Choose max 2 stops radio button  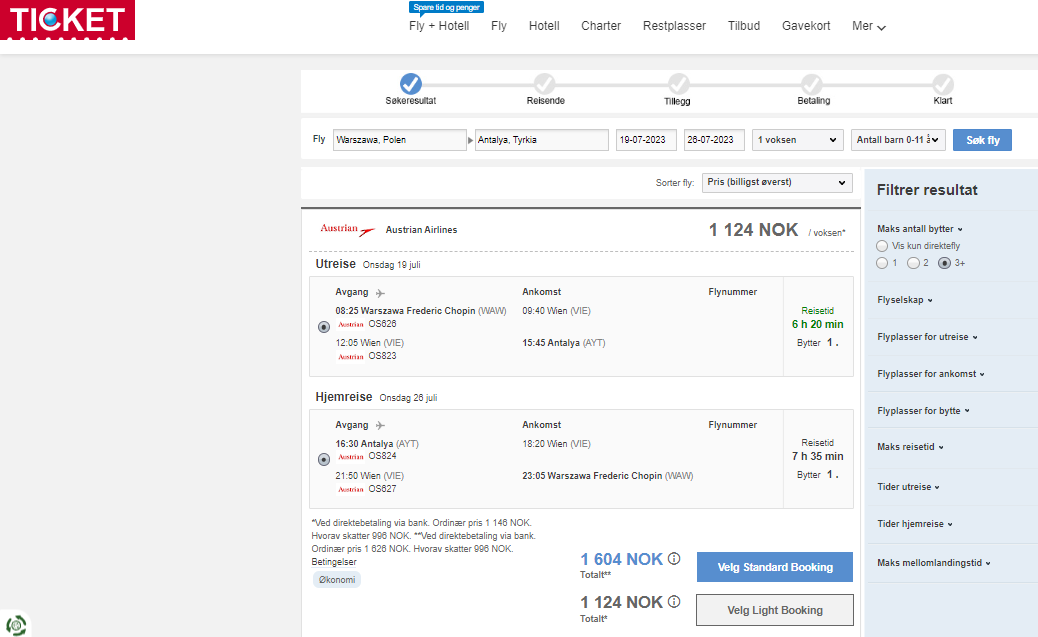pos(914,264)
